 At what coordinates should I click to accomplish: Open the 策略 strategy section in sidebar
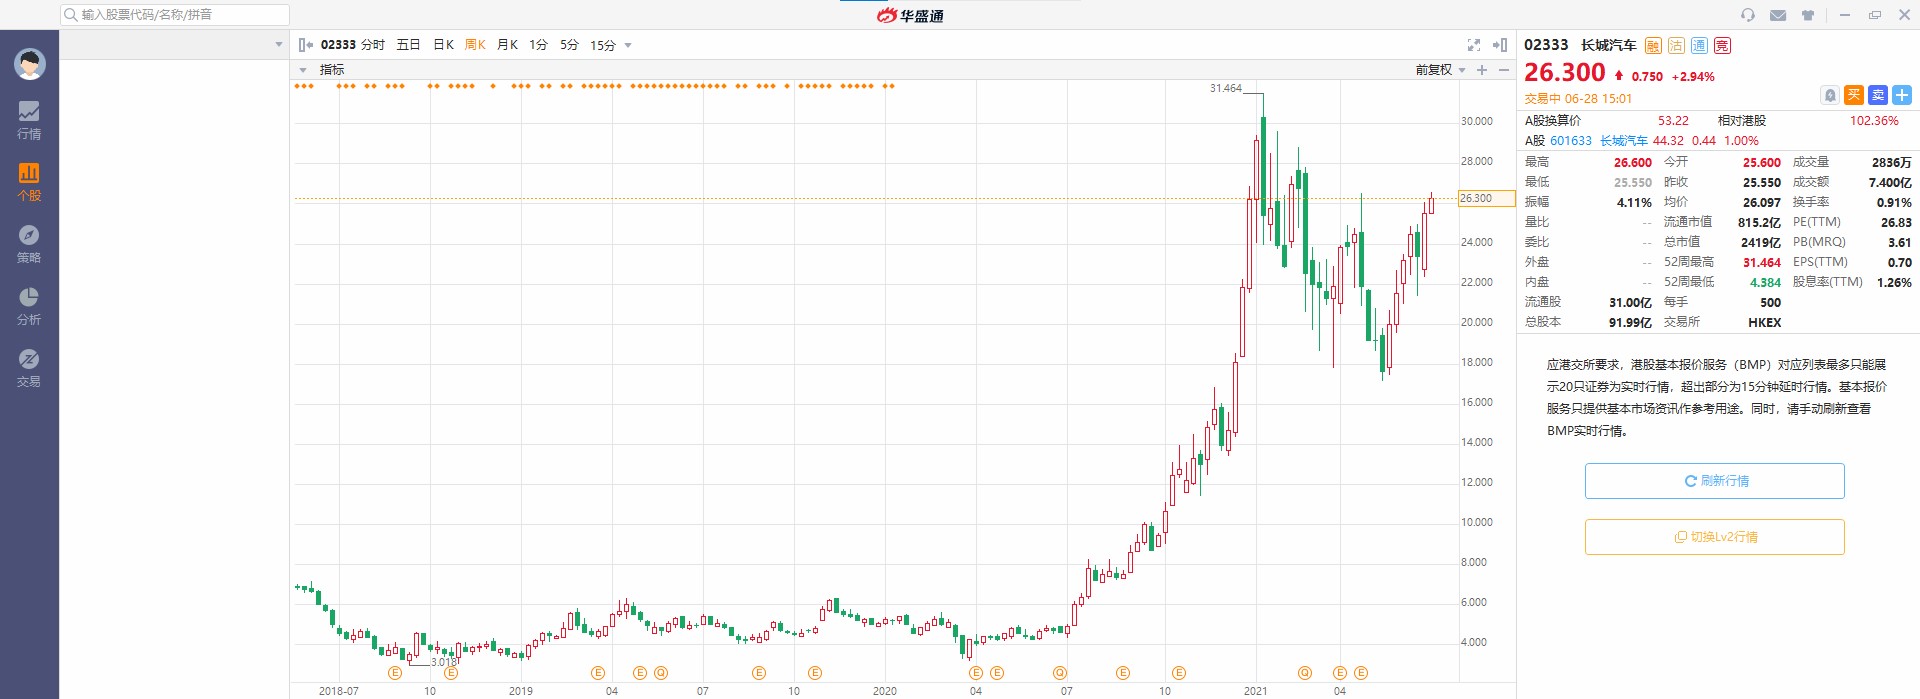pyautogui.click(x=29, y=244)
